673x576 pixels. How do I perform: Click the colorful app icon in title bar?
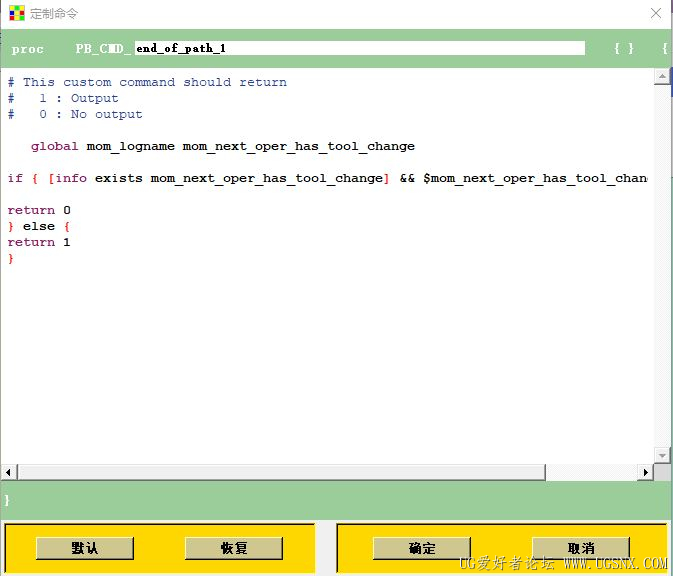[16, 13]
